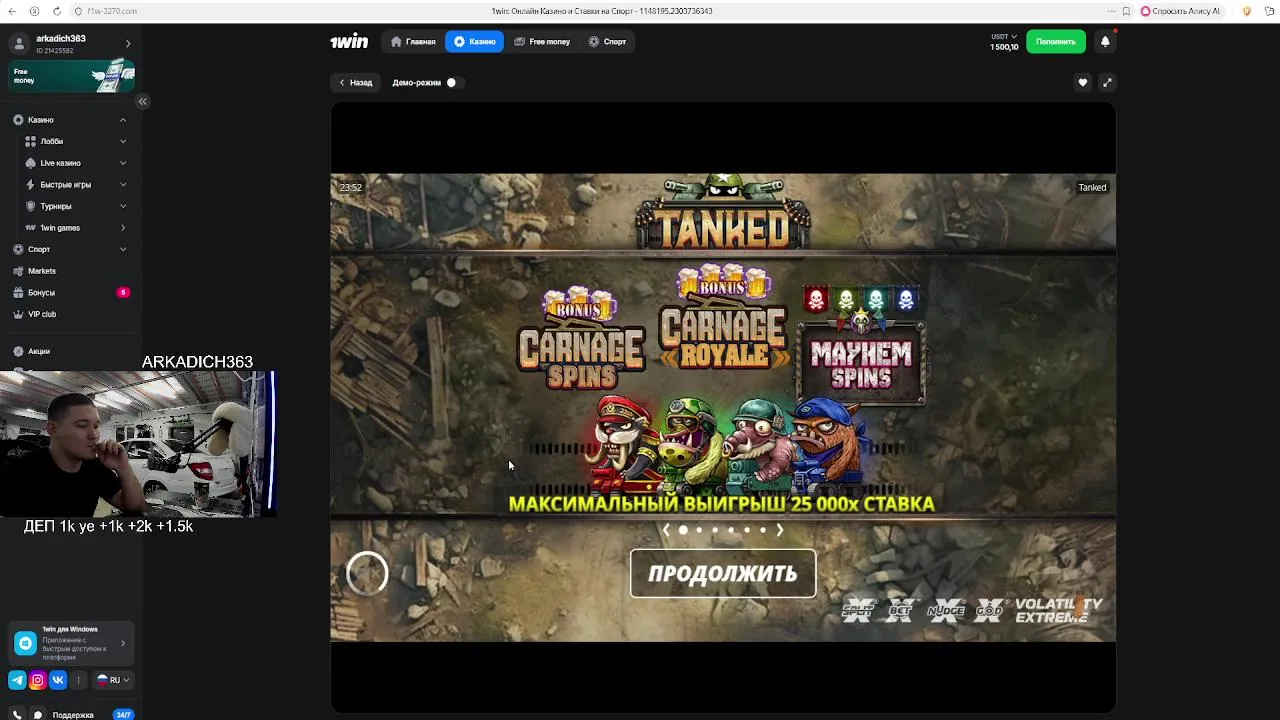The height and width of the screenshot is (720, 1280).
Task: Open the USDT balance currency dropdown
Action: tap(1004, 37)
